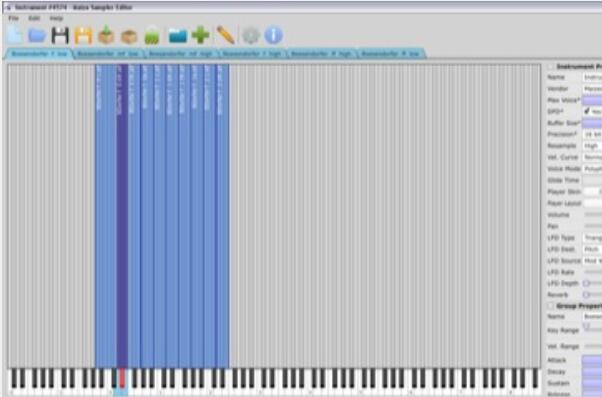Select the pencil edit icon
Viewport: 602px width, 397px height.
(x=225, y=35)
